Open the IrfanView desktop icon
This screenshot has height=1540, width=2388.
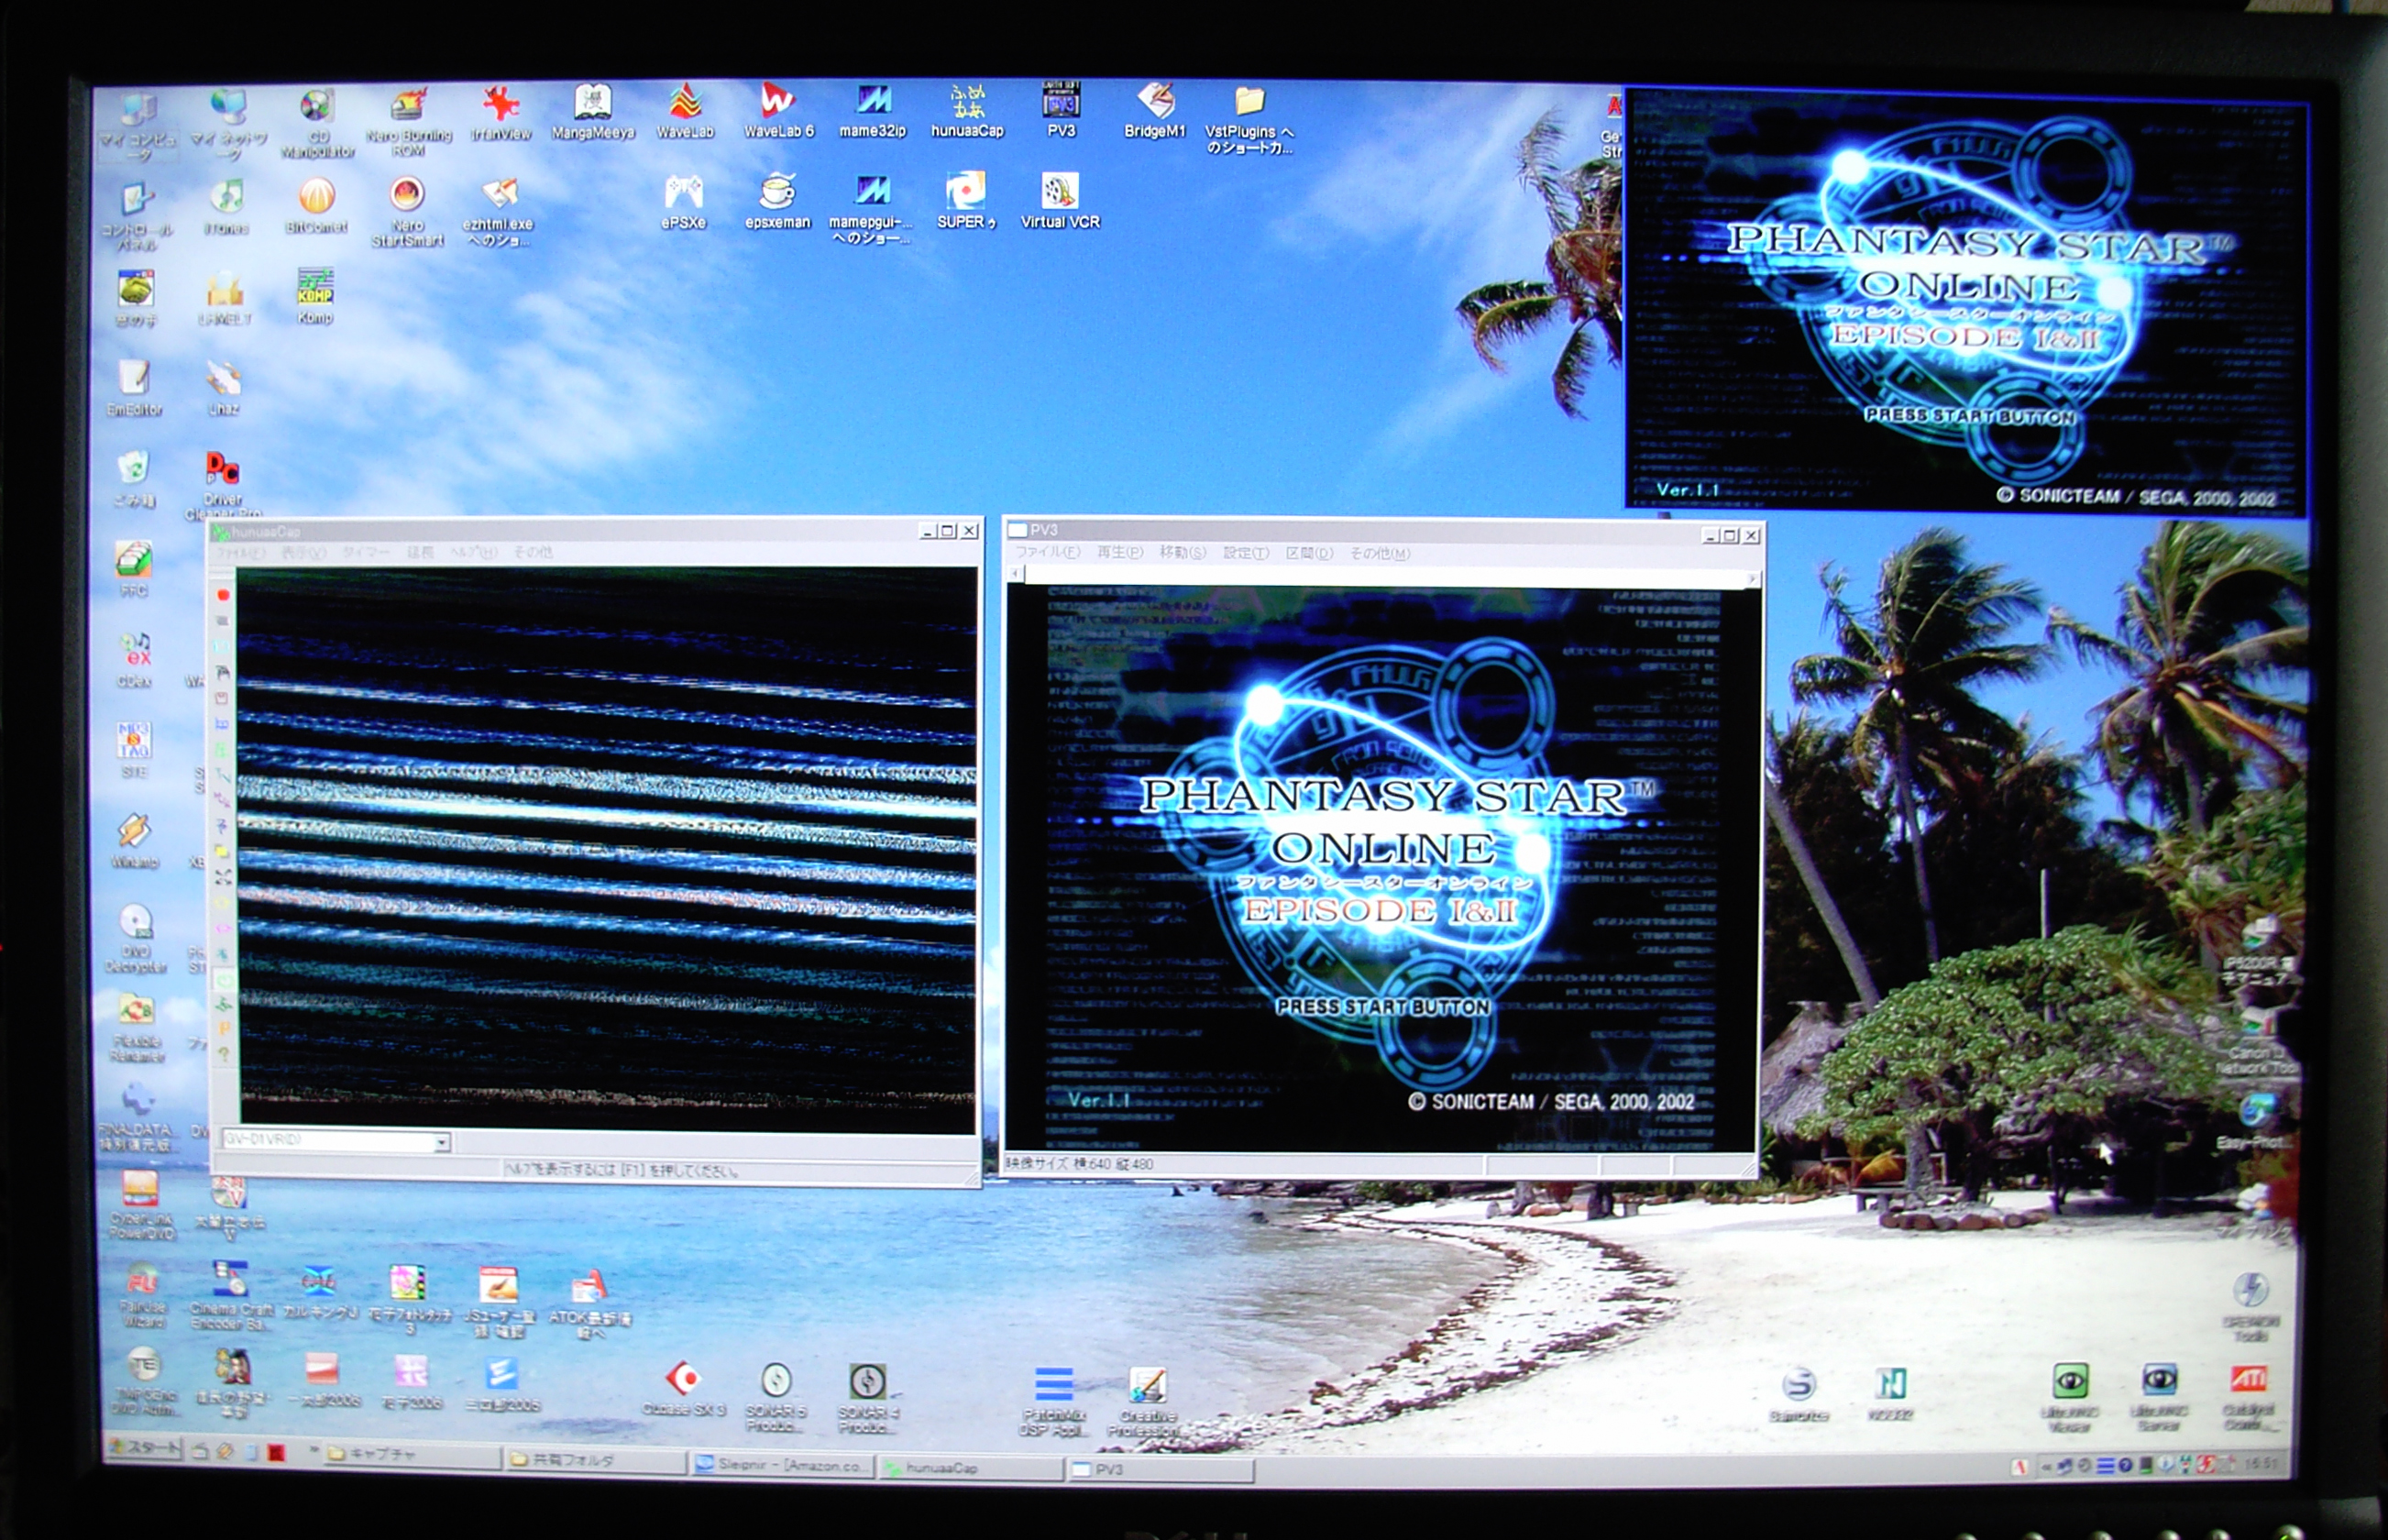[501, 114]
